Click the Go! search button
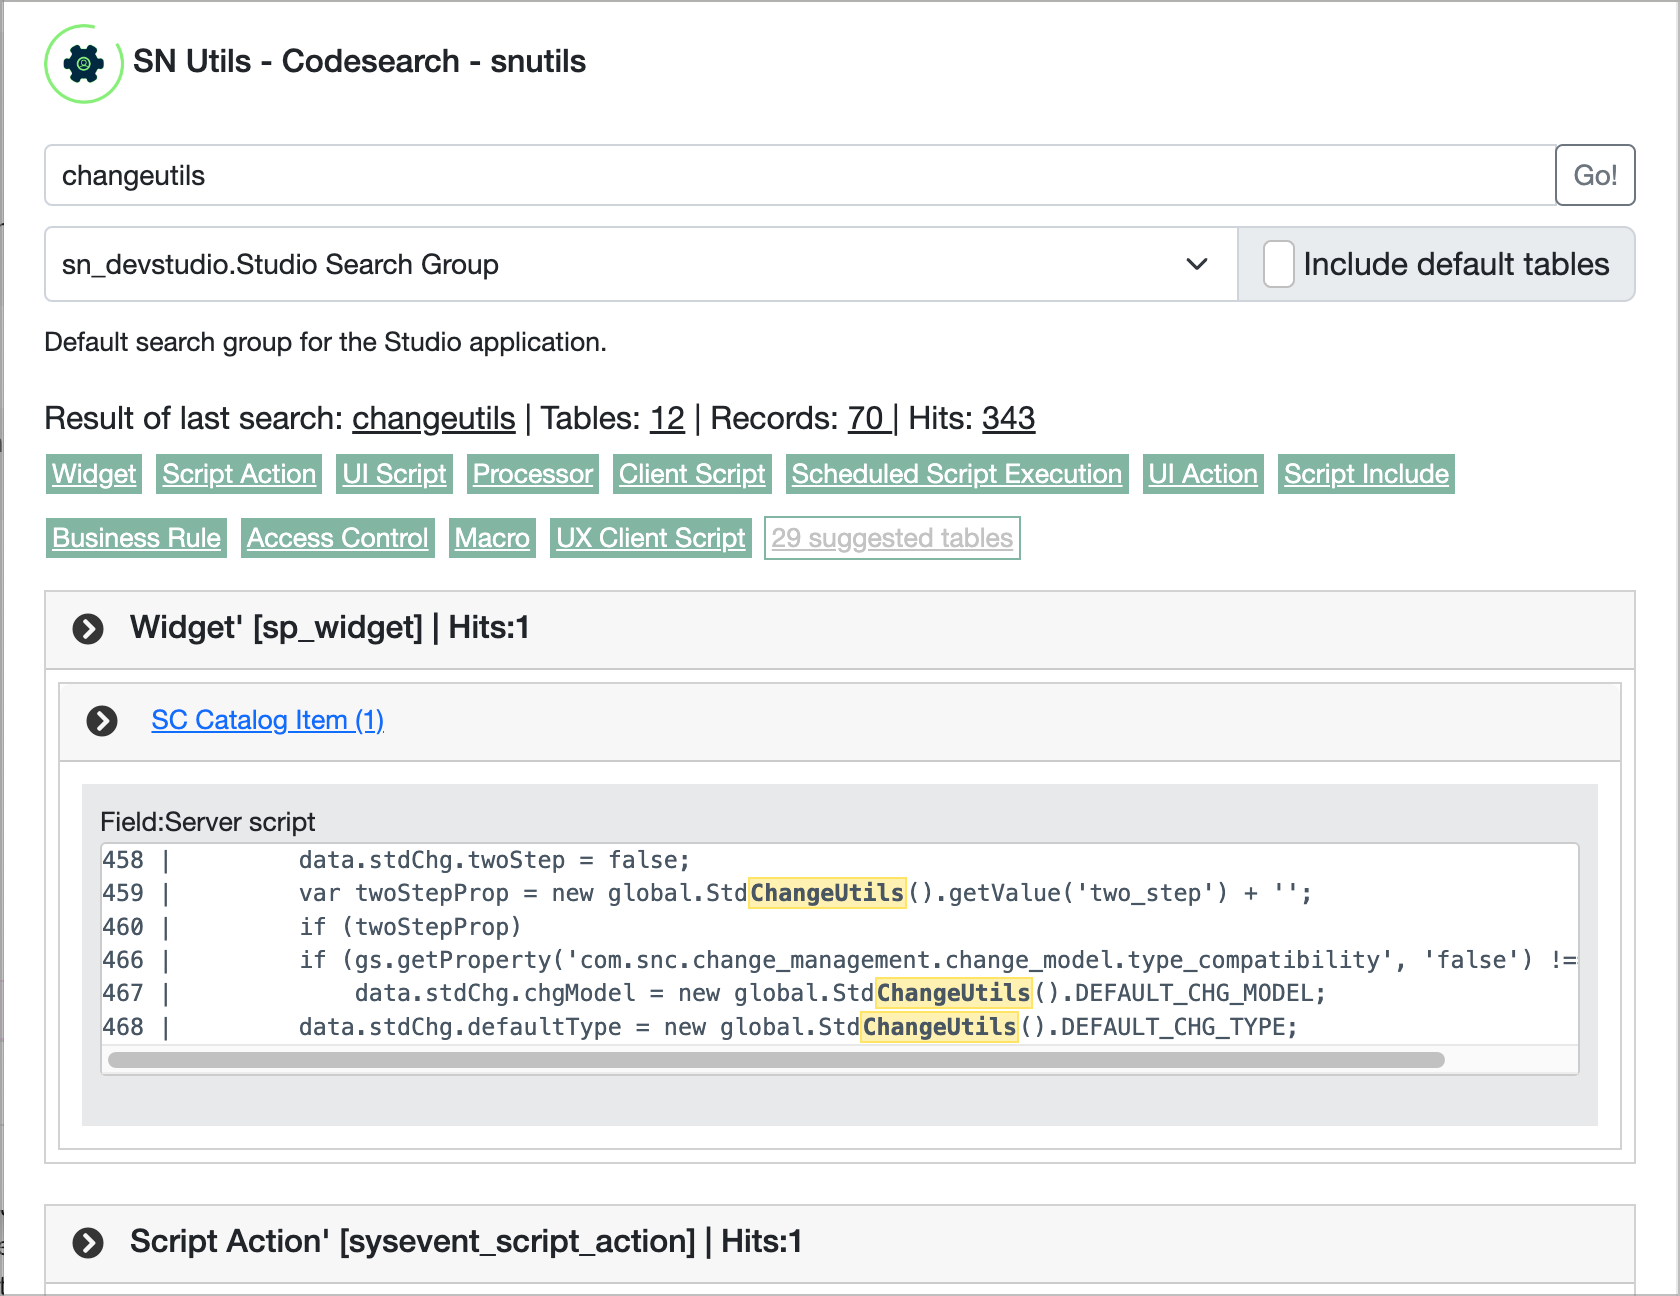The image size is (1680, 1296). click(x=1595, y=174)
